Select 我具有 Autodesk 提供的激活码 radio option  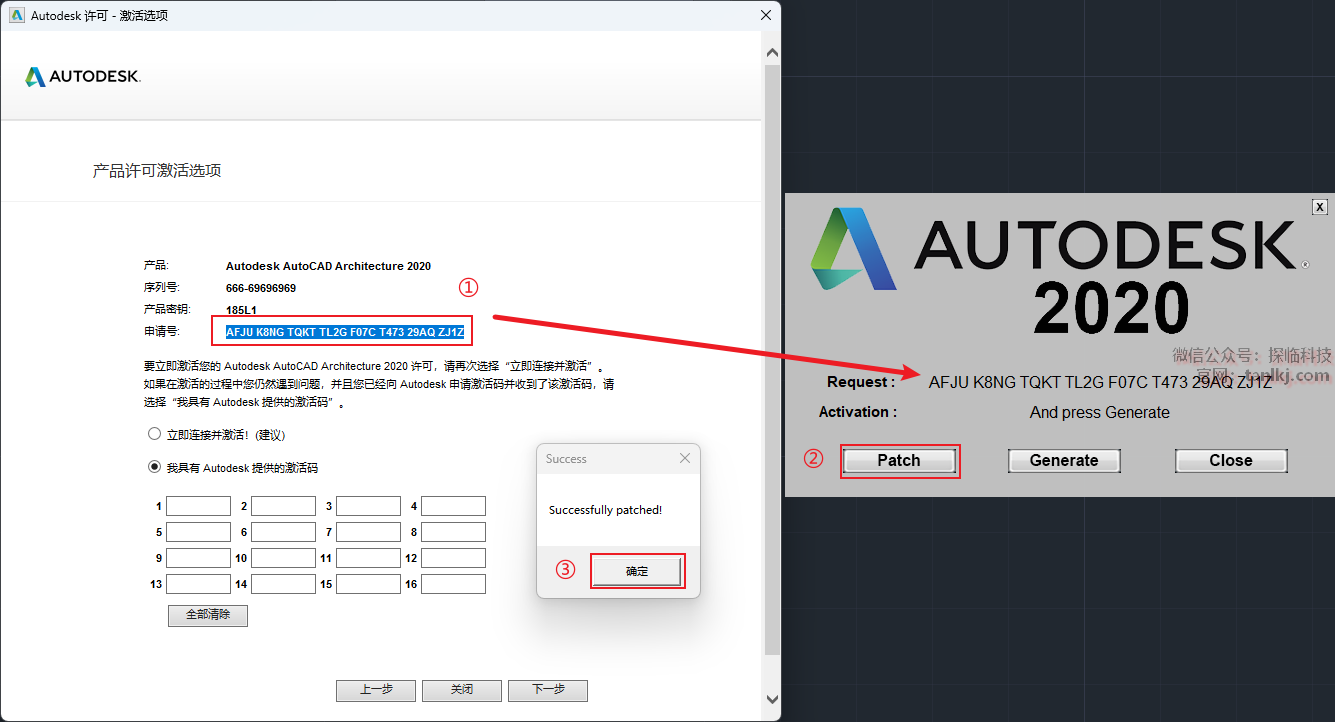click(154, 466)
